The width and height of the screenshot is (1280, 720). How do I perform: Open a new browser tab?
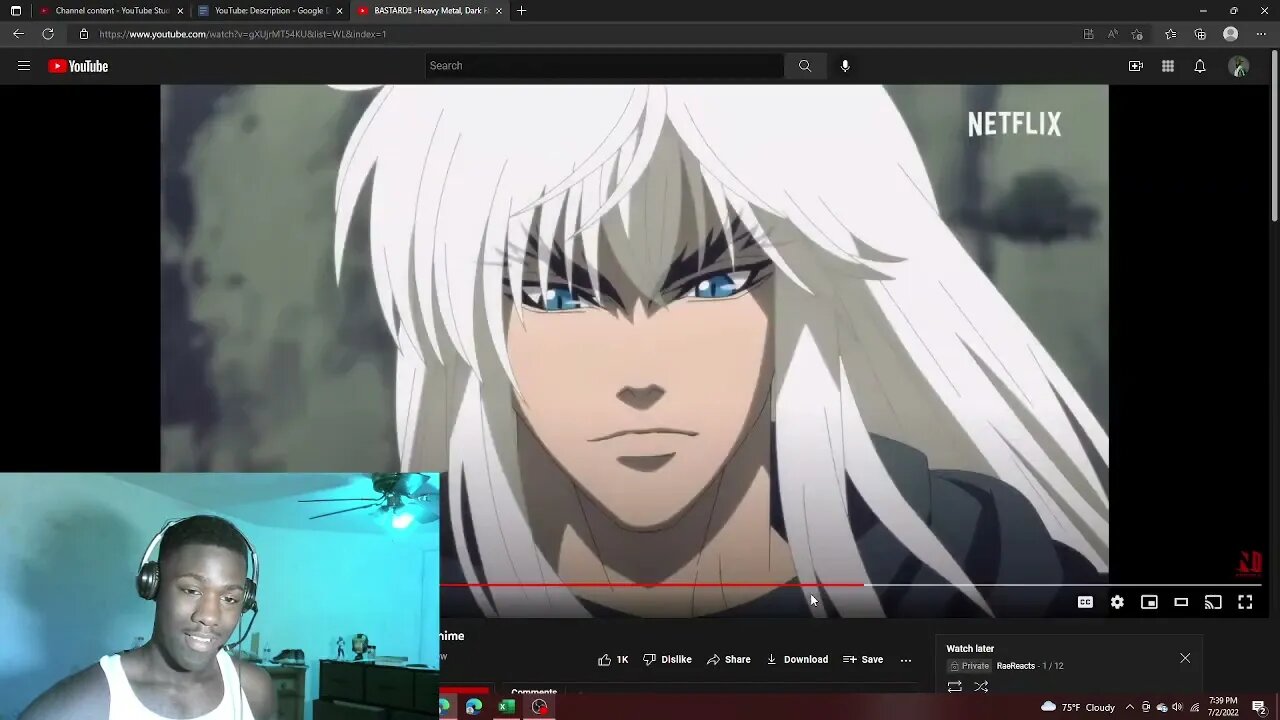(521, 11)
